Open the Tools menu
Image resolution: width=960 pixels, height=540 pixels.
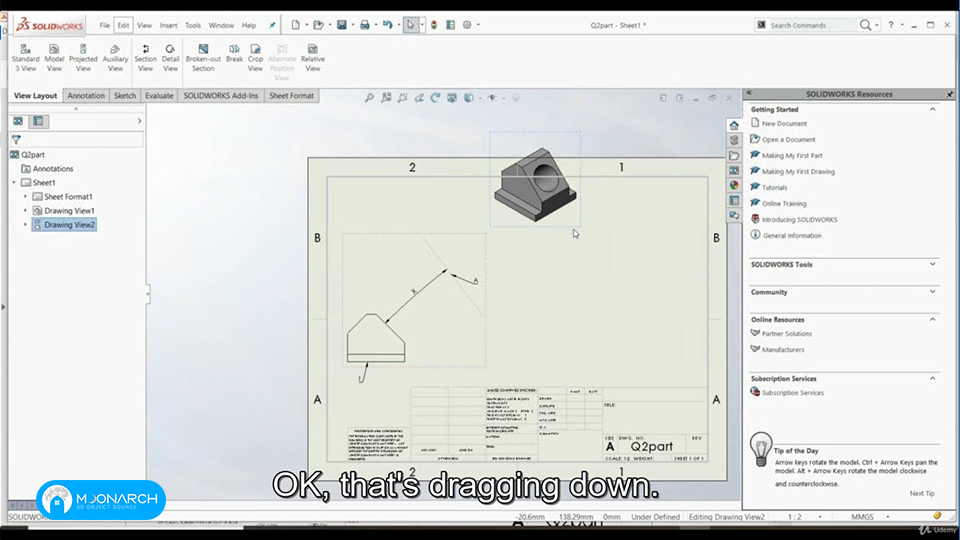point(193,25)
